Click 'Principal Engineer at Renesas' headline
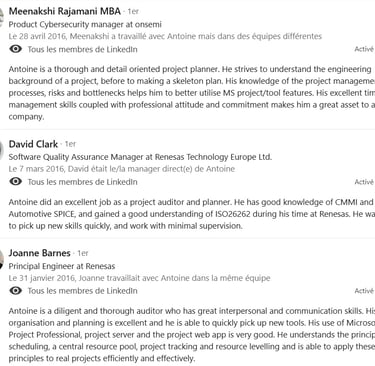This screenshot has height=366, width=375. pos(62,266)
